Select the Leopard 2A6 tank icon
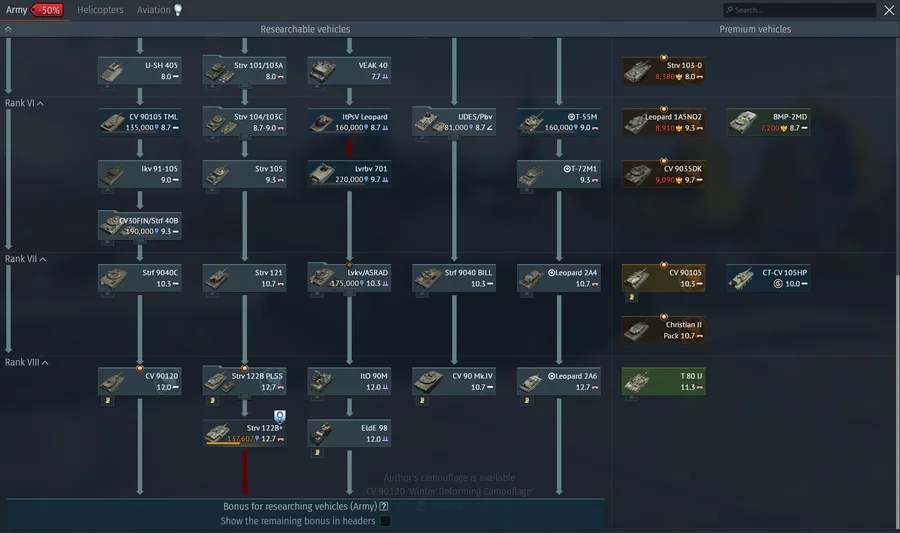 point(559,381)
